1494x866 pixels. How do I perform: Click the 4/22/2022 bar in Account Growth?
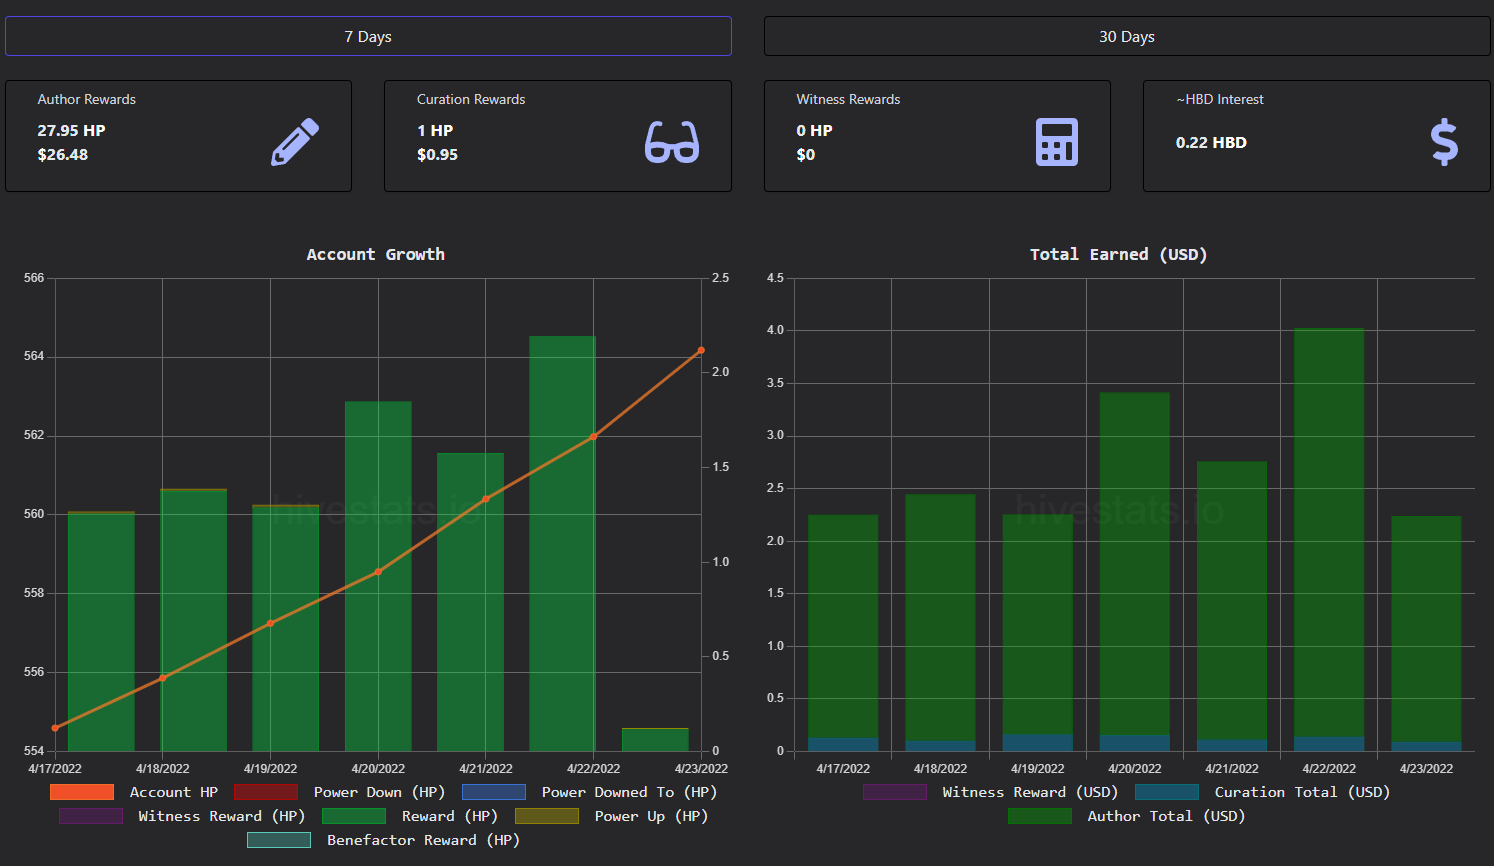coord(563,544)
